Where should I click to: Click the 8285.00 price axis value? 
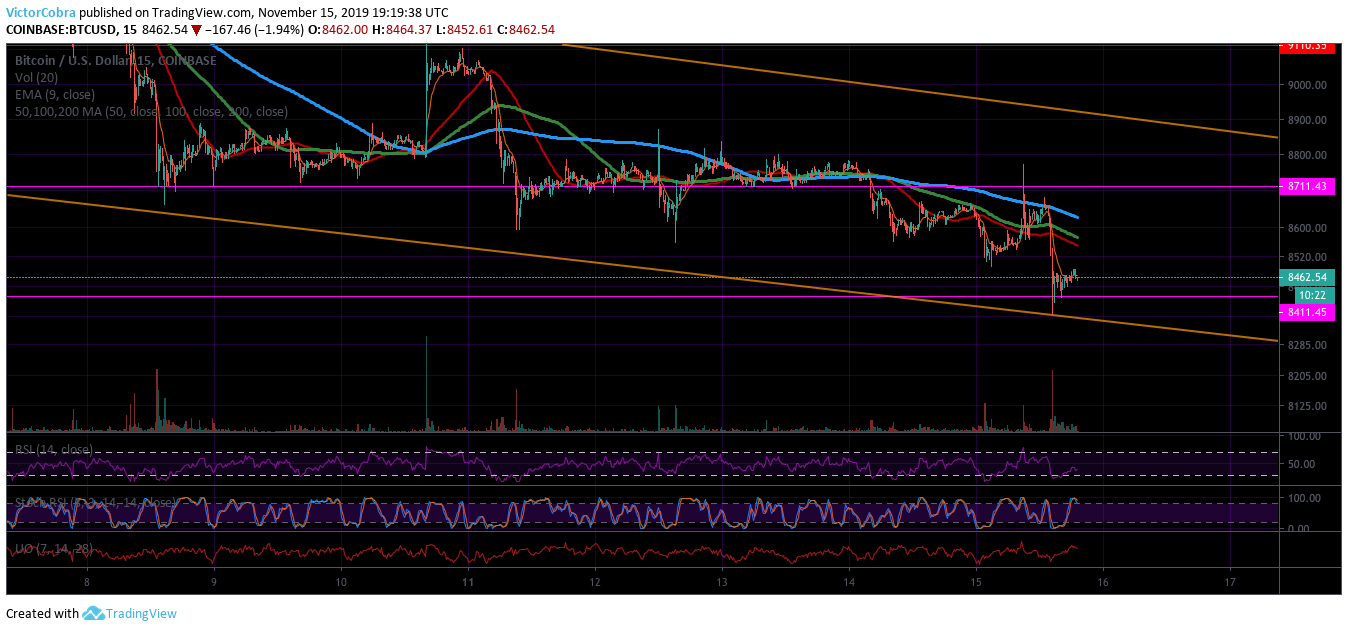(1307, 345)
